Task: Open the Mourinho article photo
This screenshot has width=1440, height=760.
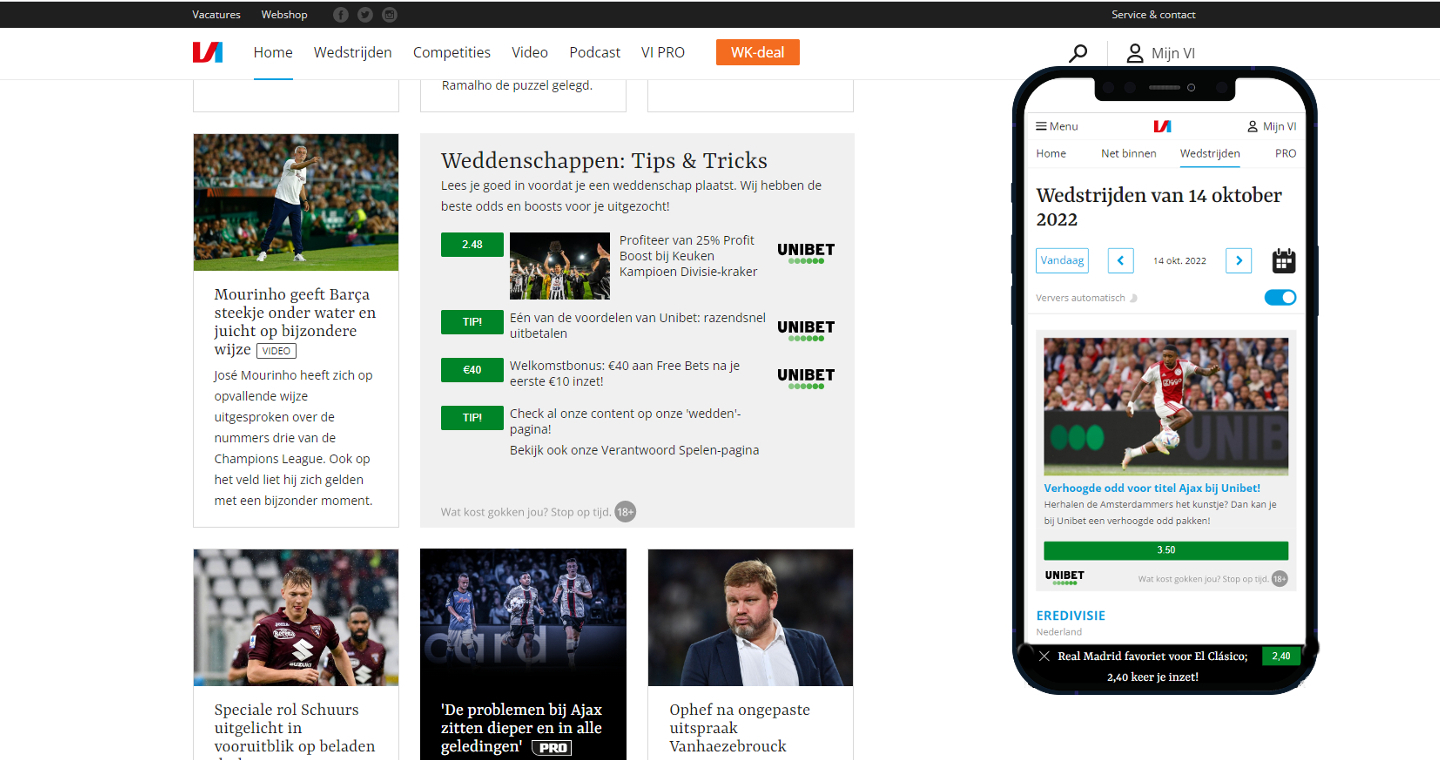Action: tap(296, 202)
